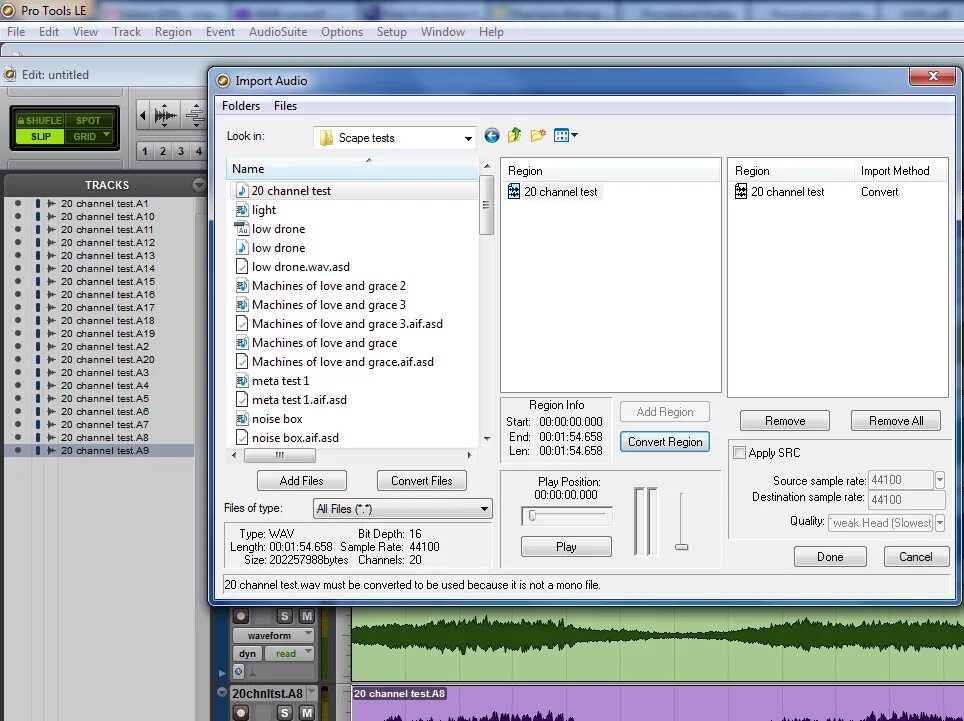Viewport: 964px width, 721px height.
Task: Open the TRACKS list popup menu
Action: 199,184
